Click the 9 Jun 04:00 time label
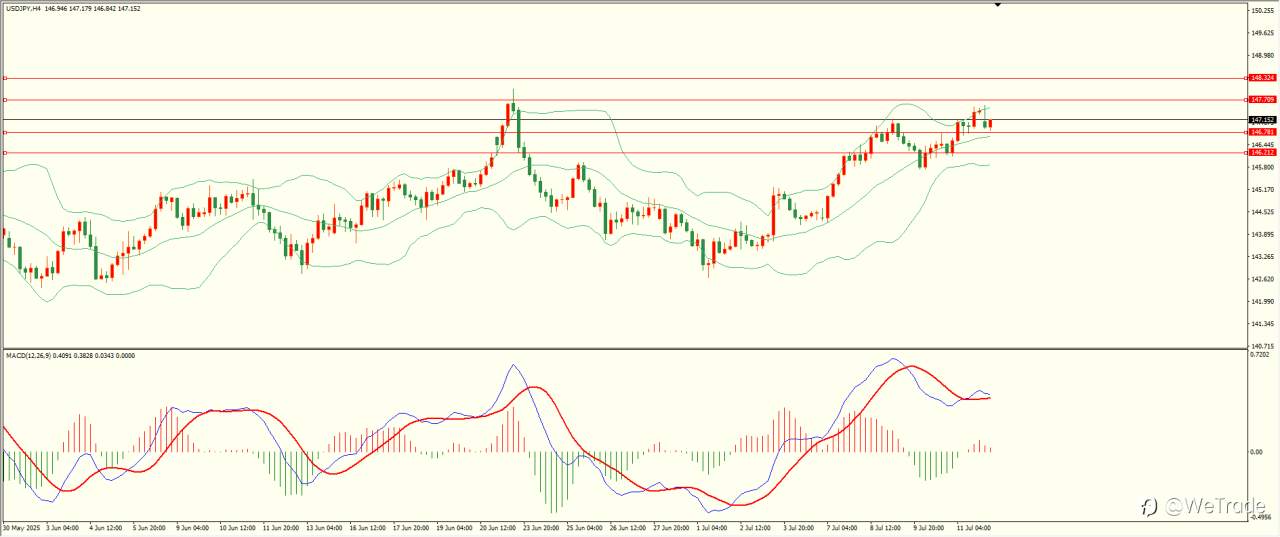The width and height of the screenshot is (1280, 537). 192,527
